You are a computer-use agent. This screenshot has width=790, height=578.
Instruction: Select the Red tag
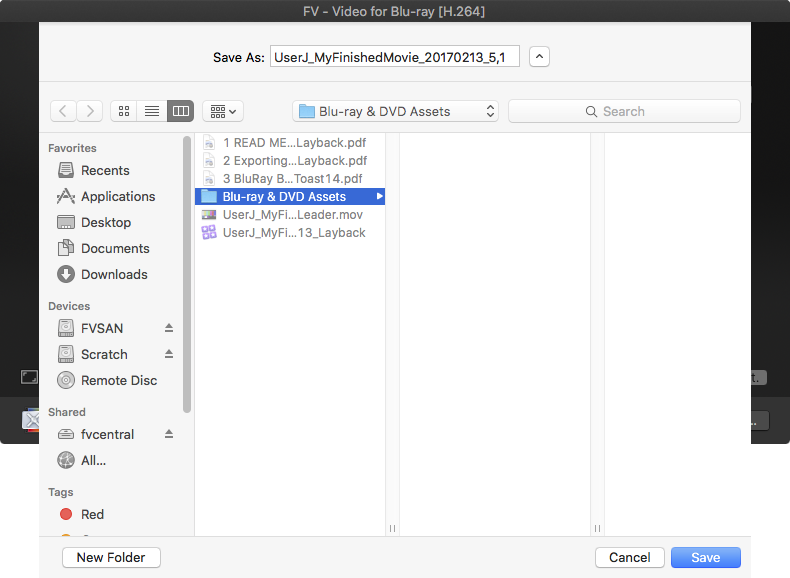coord(92,515)
